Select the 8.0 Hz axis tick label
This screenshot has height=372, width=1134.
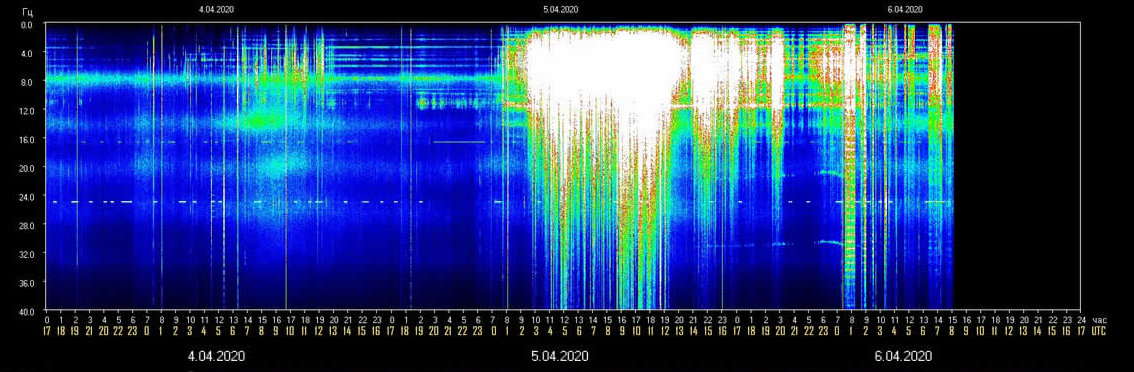[33, 82]
